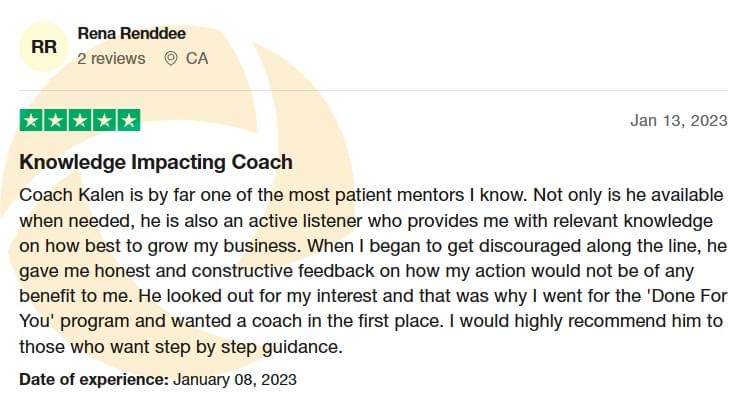Screen dimensions: 750x405
Task: Click the third green star
Action: pos(80,120)
